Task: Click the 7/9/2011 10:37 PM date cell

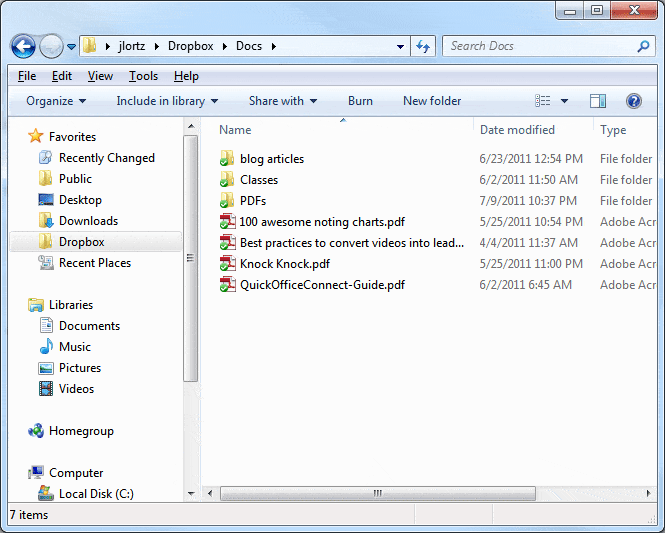Action: (528, 201)
